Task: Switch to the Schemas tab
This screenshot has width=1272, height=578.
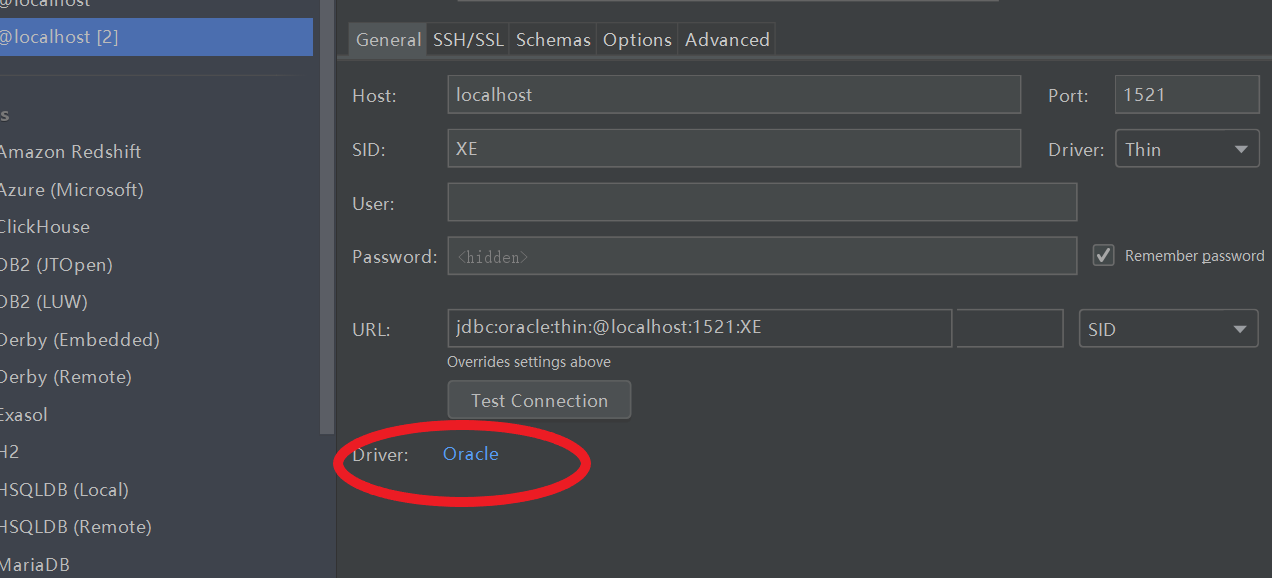Action: pyautogui.click(x=553, y=39)
